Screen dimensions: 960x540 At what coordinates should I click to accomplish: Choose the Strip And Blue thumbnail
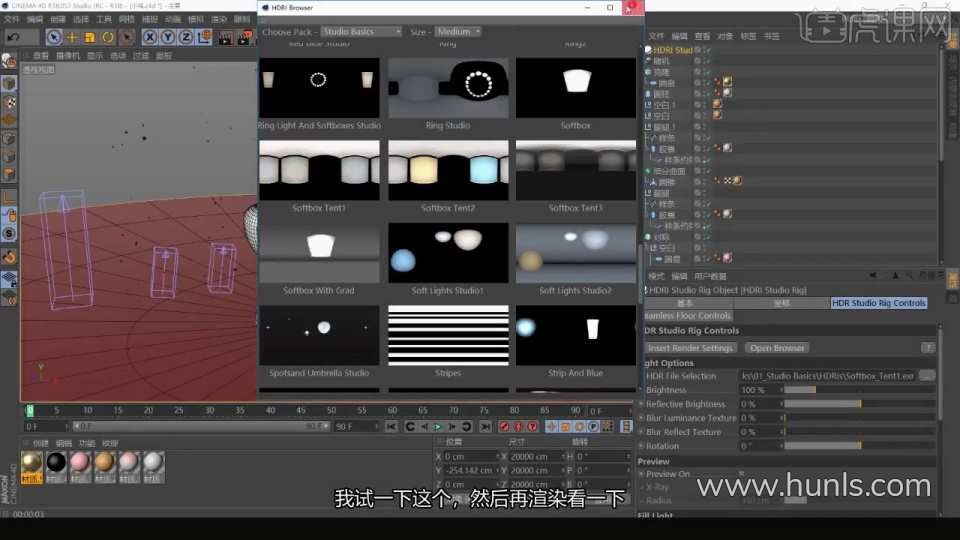(576, 336)
